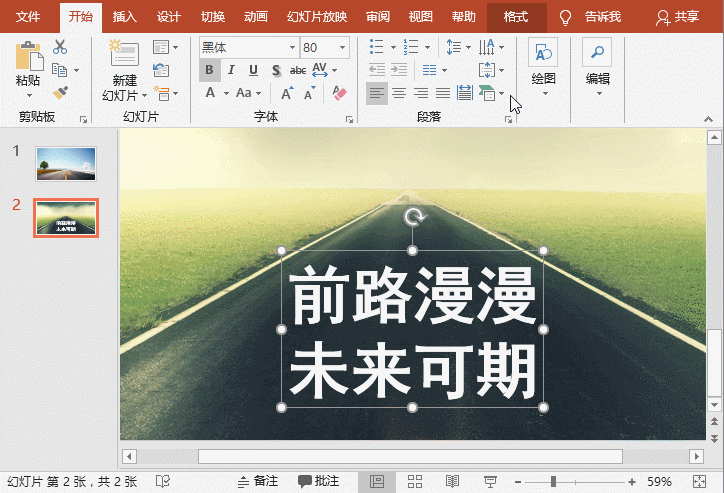Image resolution: width=724 pixels, height=493 pixels.
Task: Open the Drawing tools icon
Action: click(543, 52)
